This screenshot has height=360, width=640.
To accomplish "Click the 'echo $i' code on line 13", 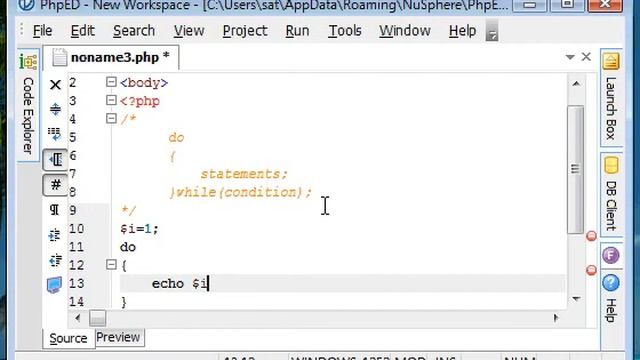I will 180,283.
